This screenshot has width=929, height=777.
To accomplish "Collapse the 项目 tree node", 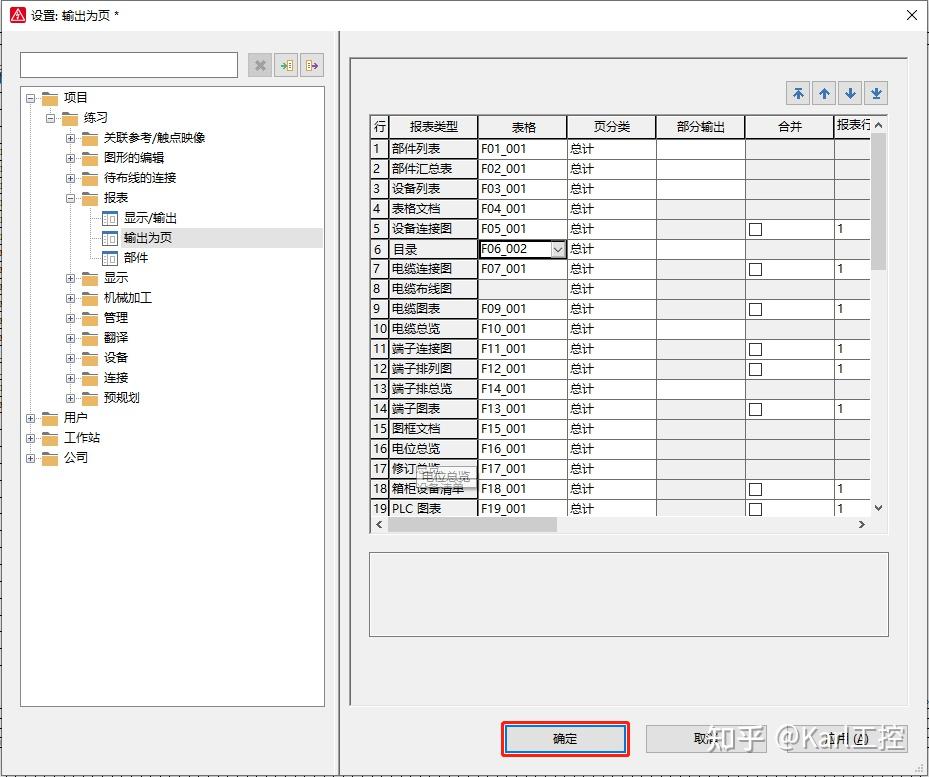I will coord(31,98).
